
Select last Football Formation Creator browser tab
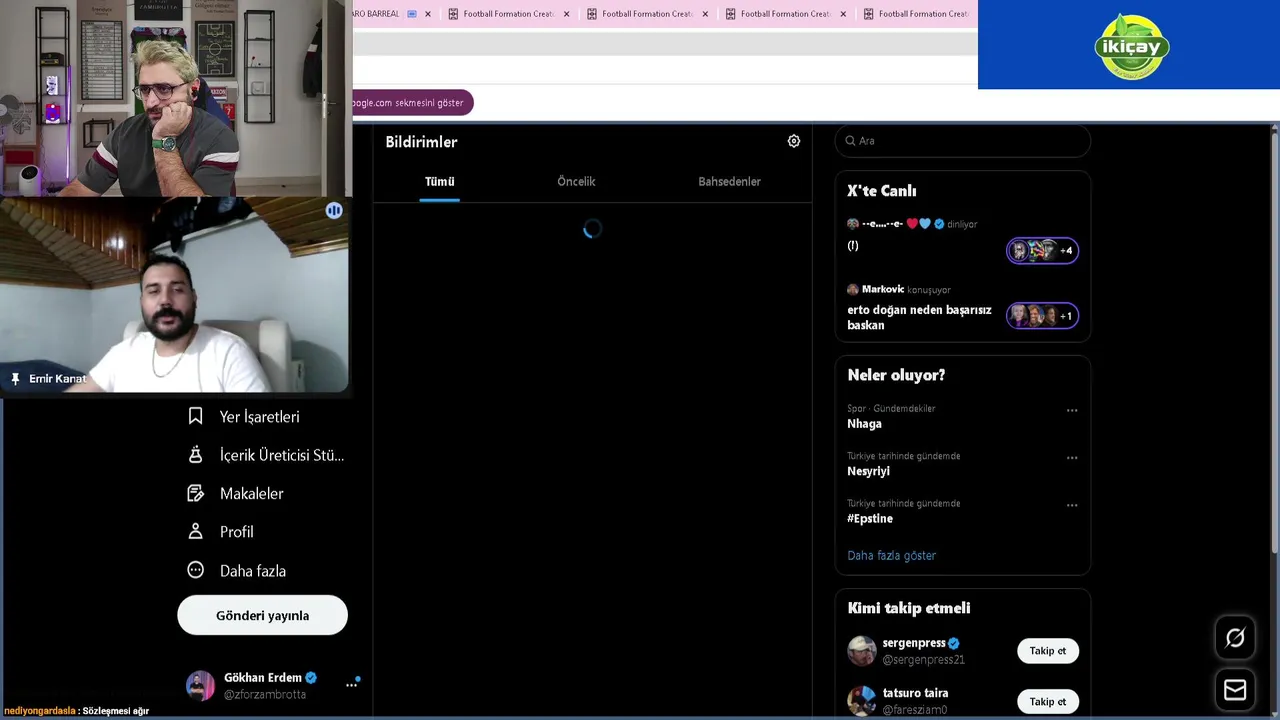[916, 14]
